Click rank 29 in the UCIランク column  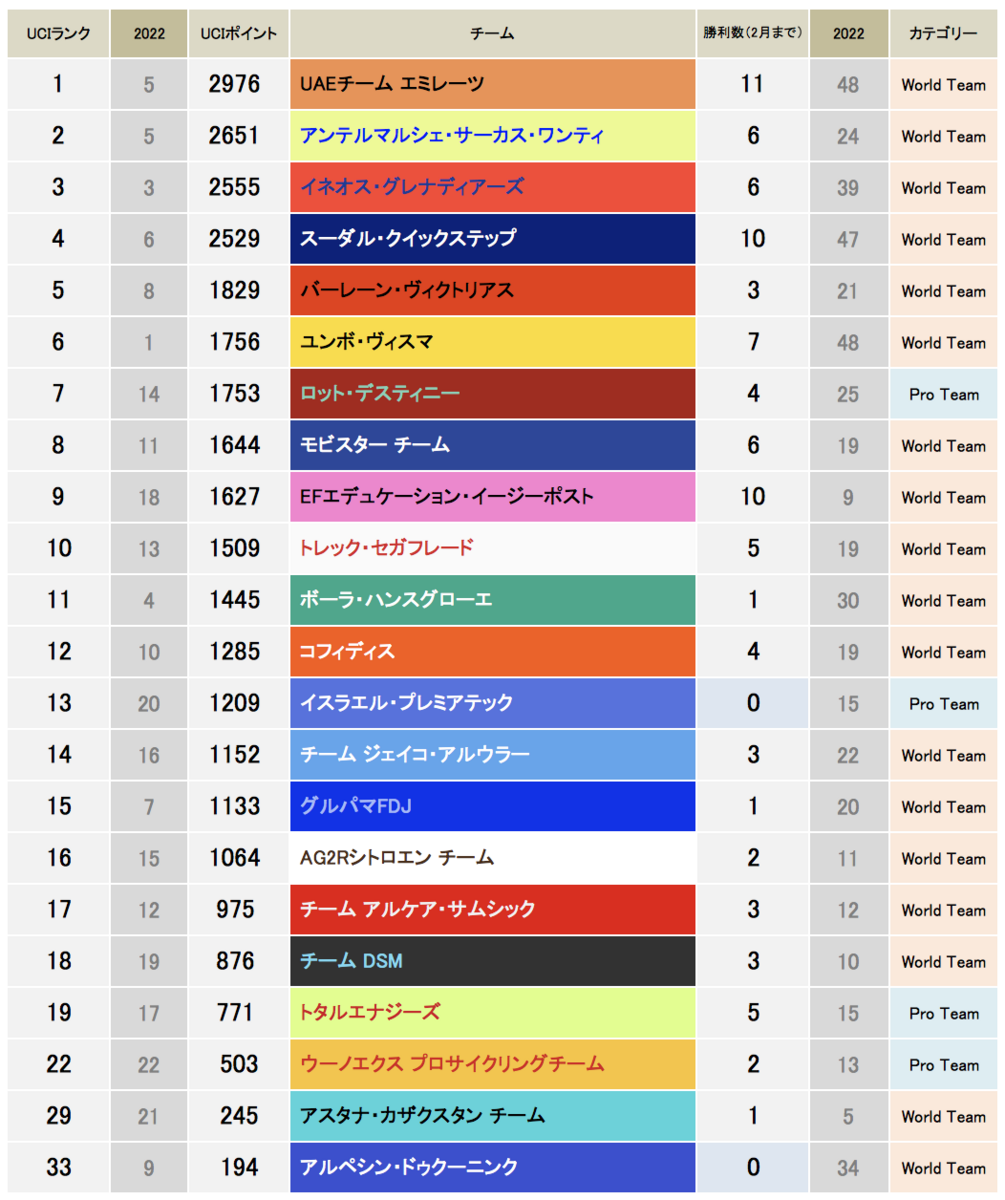coord(57,1117)
